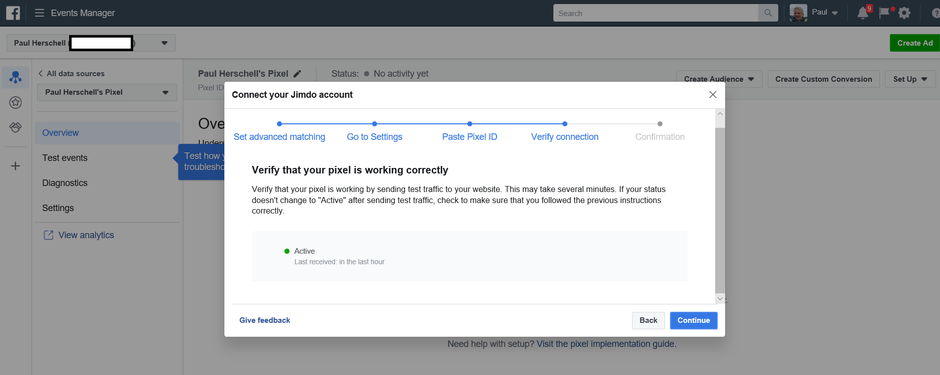Open the settings gear in top bar
940x375 pixels.
click(x=904, y=13)
